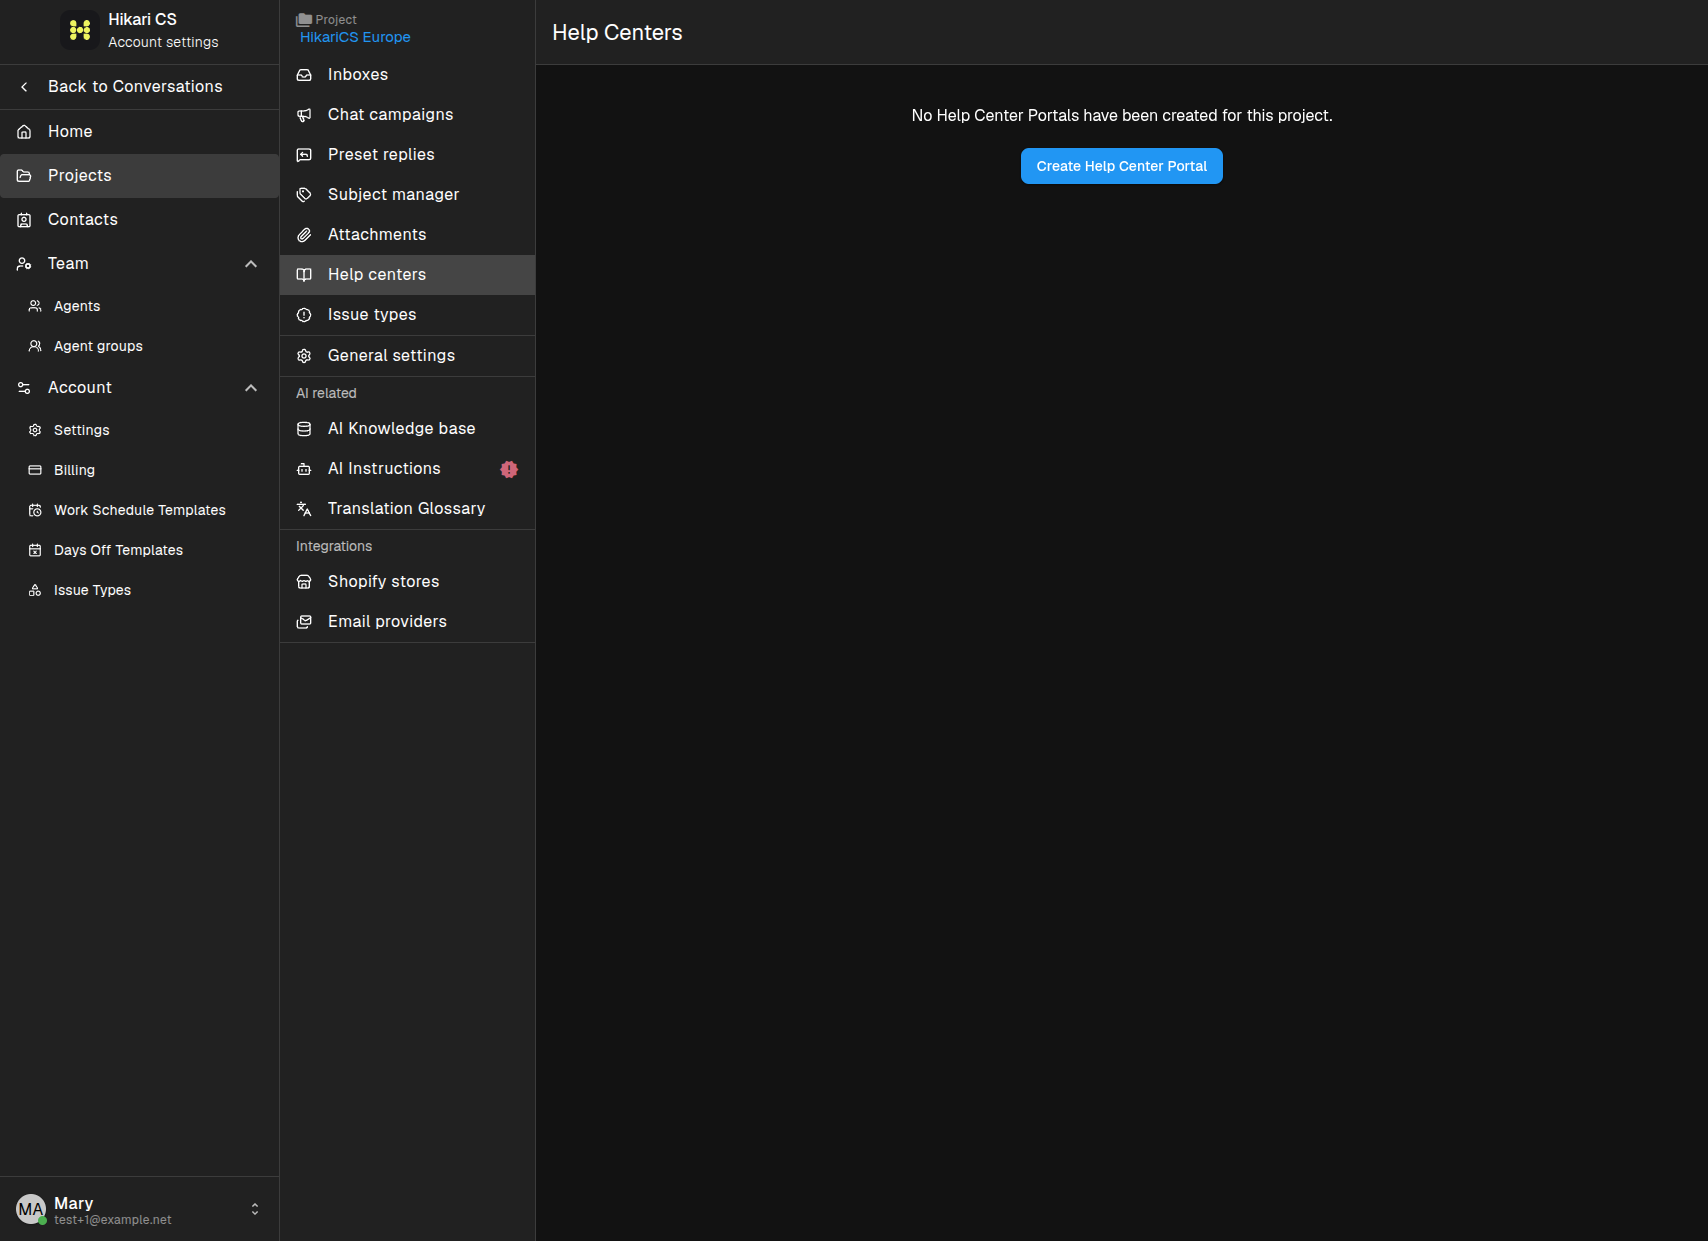The image size is (1708, 1241).
Task: Click Create Help Center Portal button
Action: pos(1121,166)
